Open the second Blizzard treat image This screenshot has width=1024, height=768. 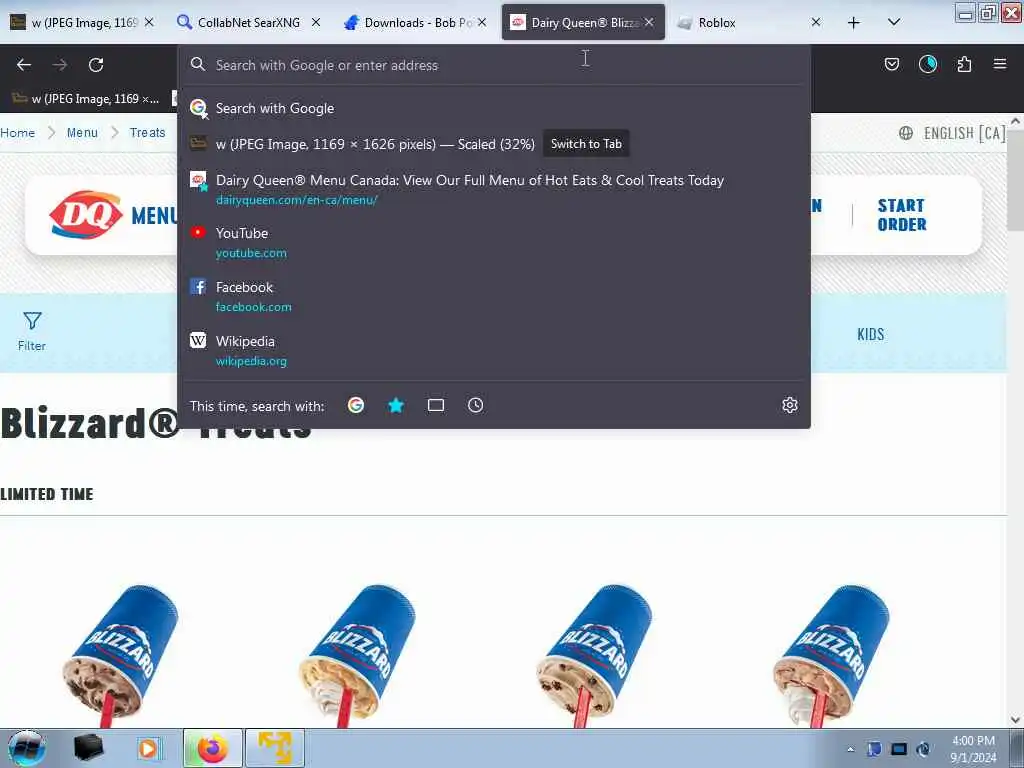(358, 655)
